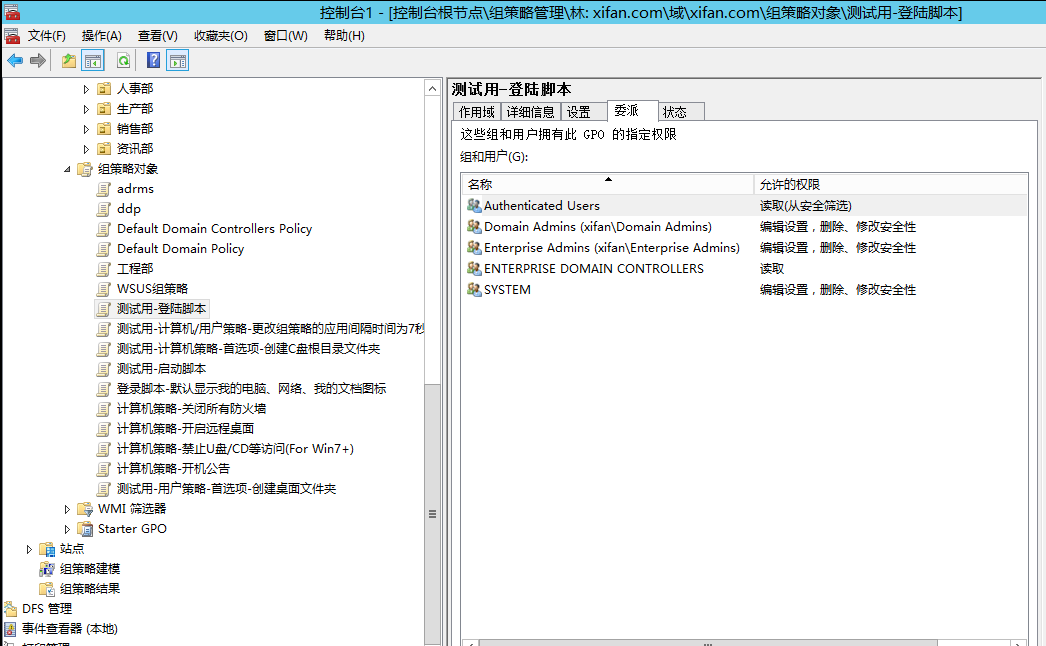Sort by the 允许的权限 column header
The width and height of the screenshot is (1046, 646).
click(891, 184)
